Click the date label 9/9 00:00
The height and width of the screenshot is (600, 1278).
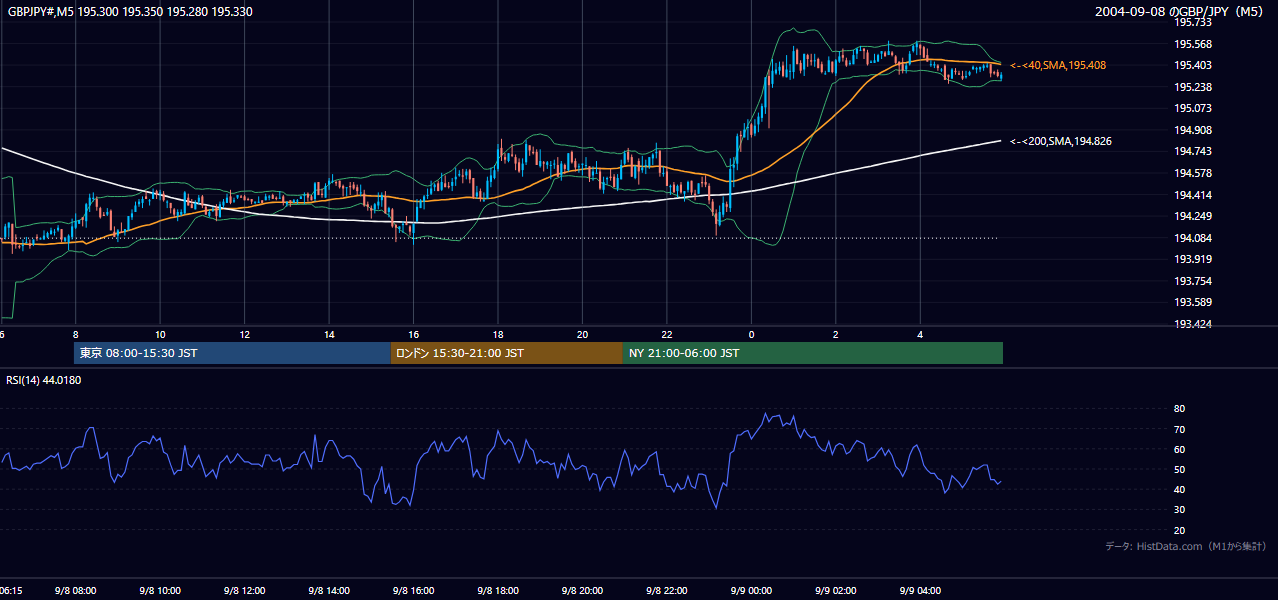coord(751,591)
